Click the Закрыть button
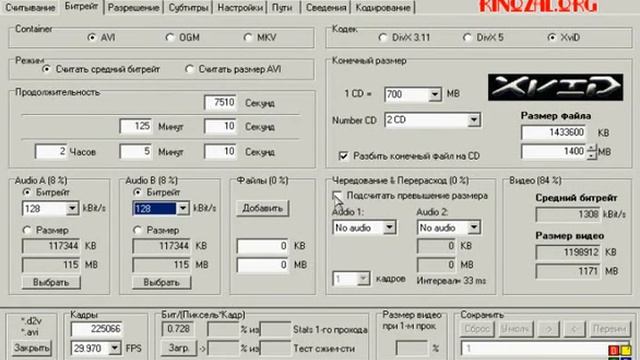 (x=31, y=348)
